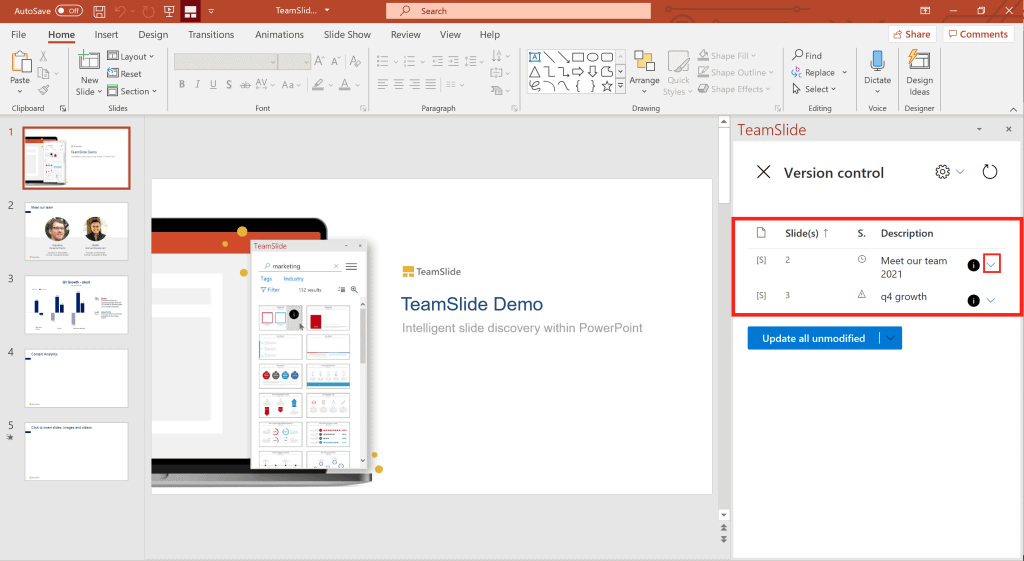Select slide 2 Meet our team thumbnail
This screenshot has height=561, width=1024.
pyautogui.click(x=77, y=231)
